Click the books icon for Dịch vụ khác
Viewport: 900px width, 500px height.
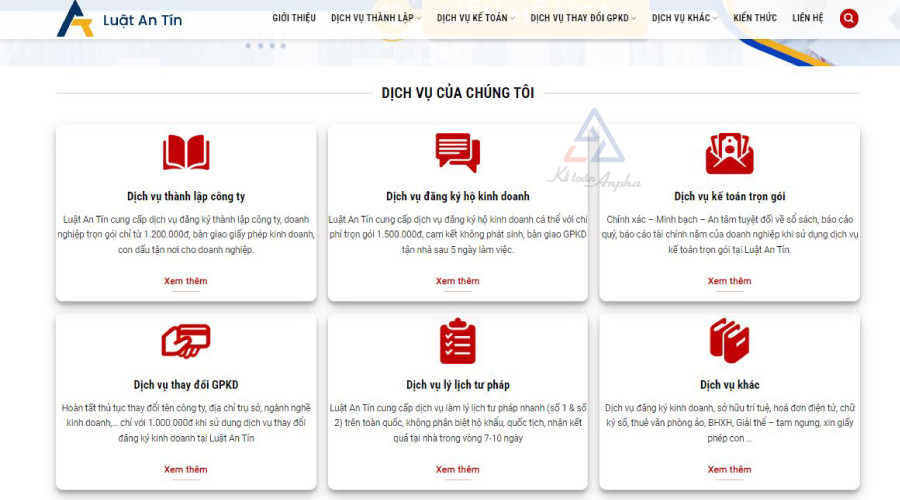730,341
